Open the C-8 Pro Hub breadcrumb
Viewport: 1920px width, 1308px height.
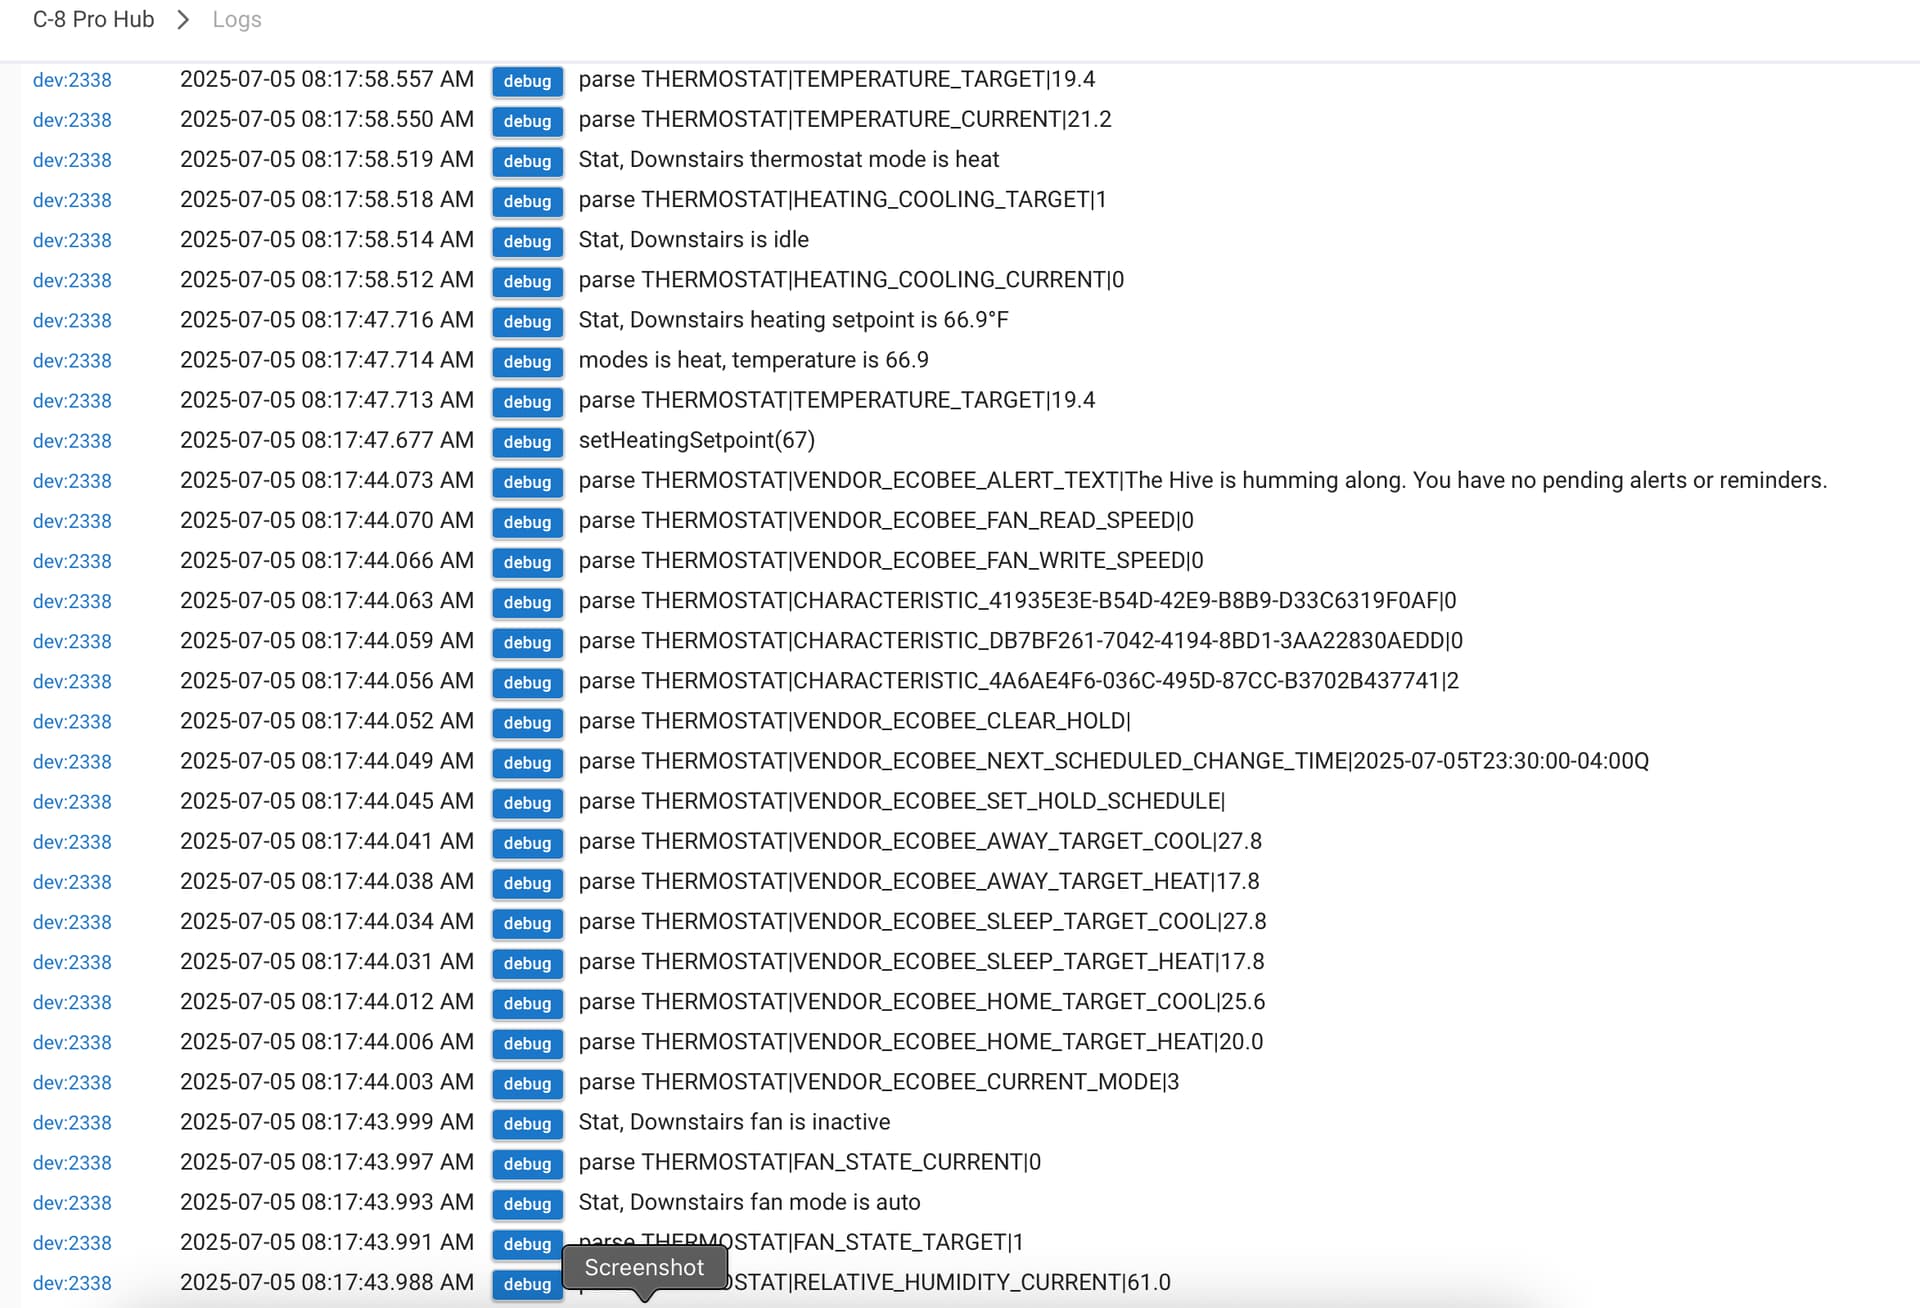click(93, 20)
